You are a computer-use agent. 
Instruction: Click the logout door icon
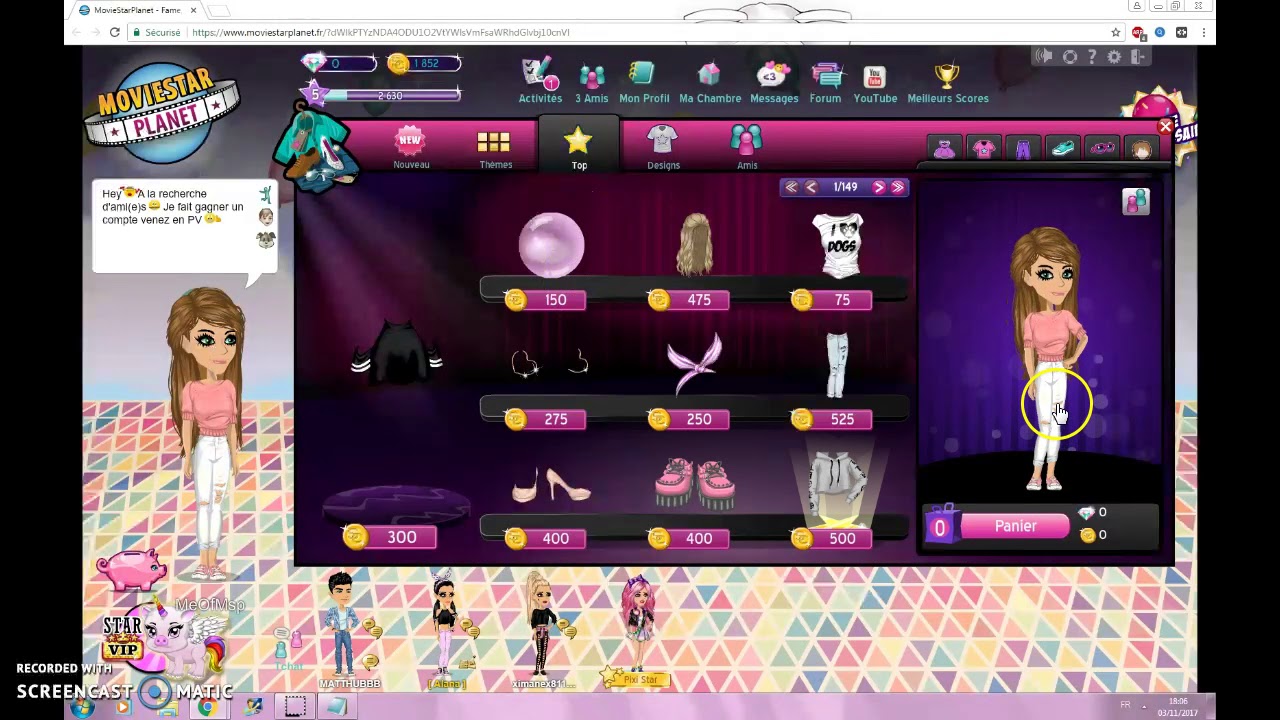coord(1139,57)
